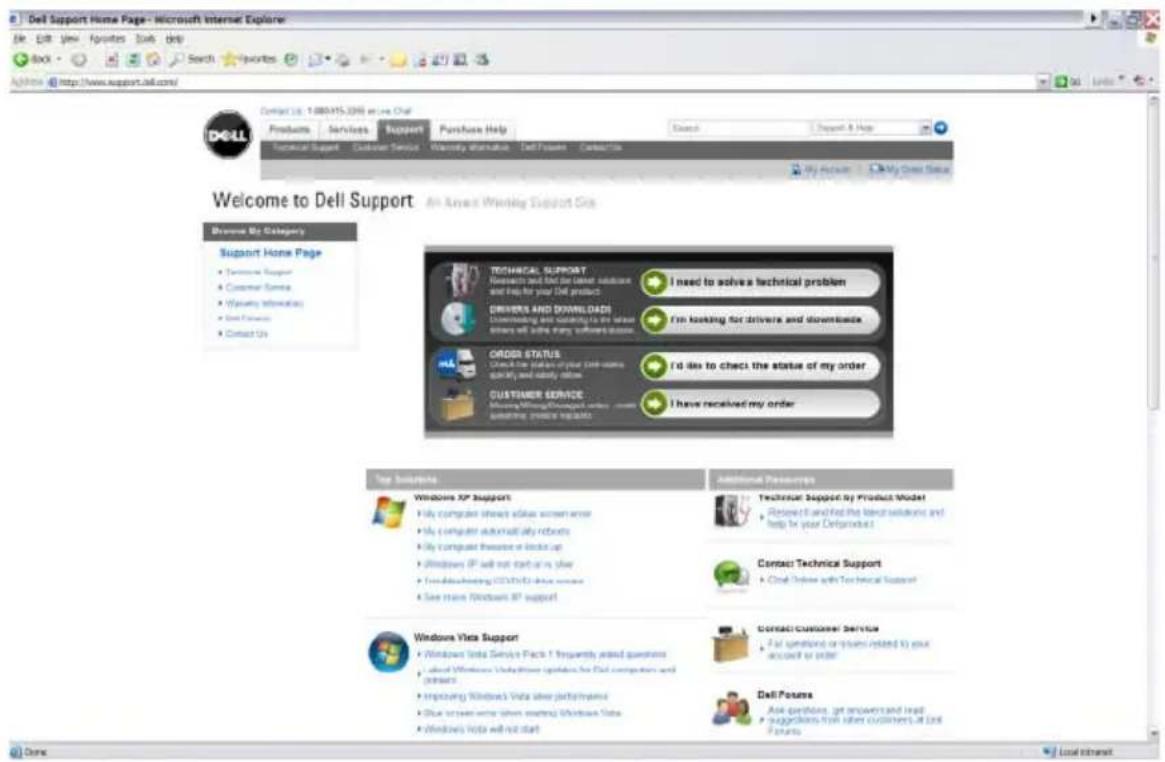Click the Windows Vista orb logo
Screen dimensions: 1165x762
tap(389, 652)
